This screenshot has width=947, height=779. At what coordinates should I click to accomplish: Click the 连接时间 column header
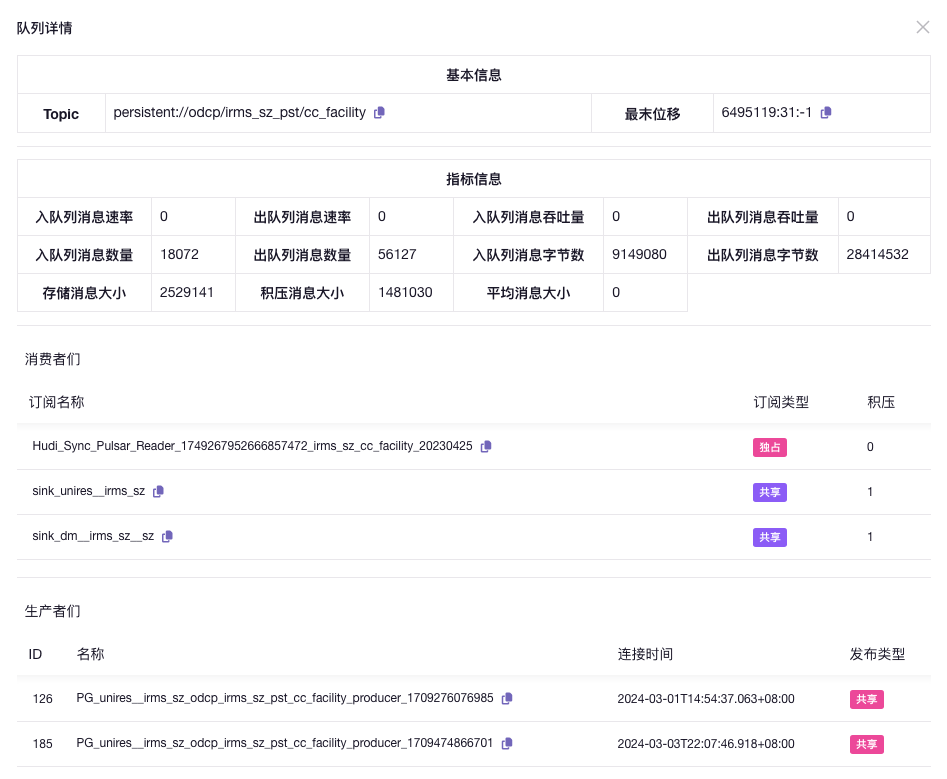(645, 654)
